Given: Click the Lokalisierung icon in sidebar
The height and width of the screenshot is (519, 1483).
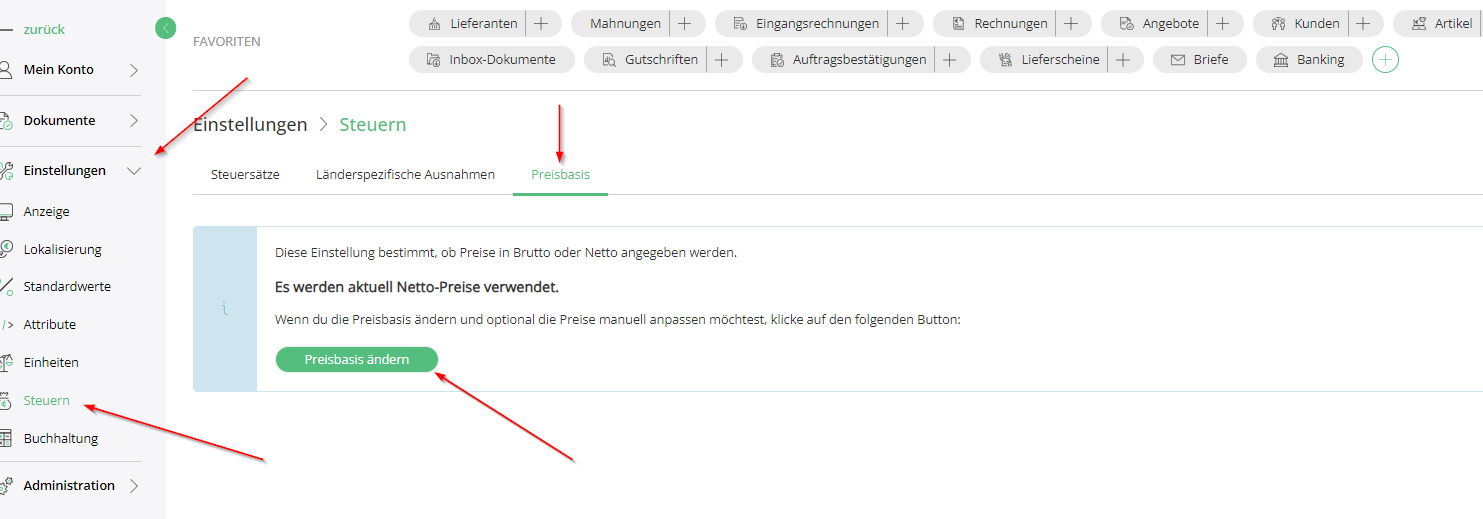Looking at the screenshot, I should 5,250.
